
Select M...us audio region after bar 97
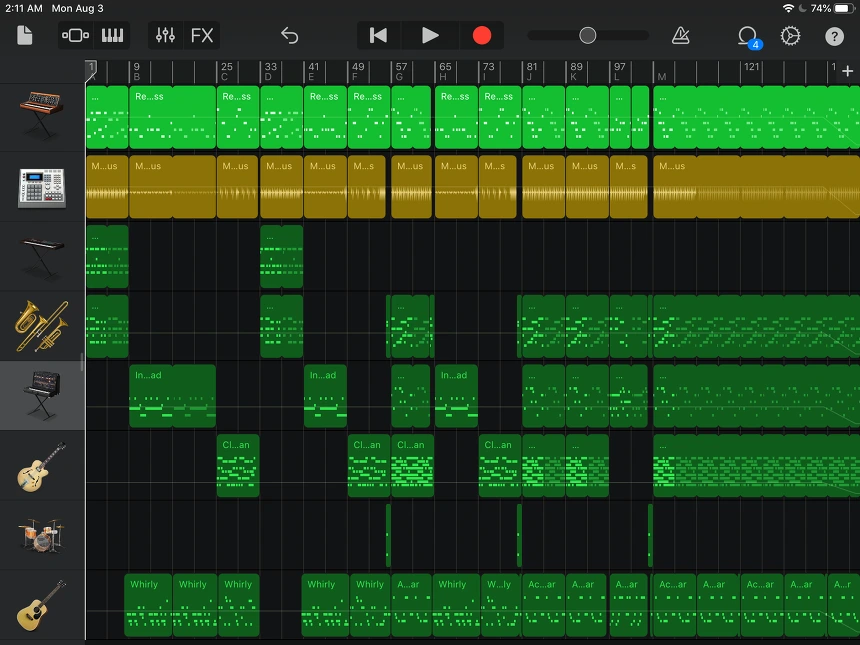tap(756, 187)
